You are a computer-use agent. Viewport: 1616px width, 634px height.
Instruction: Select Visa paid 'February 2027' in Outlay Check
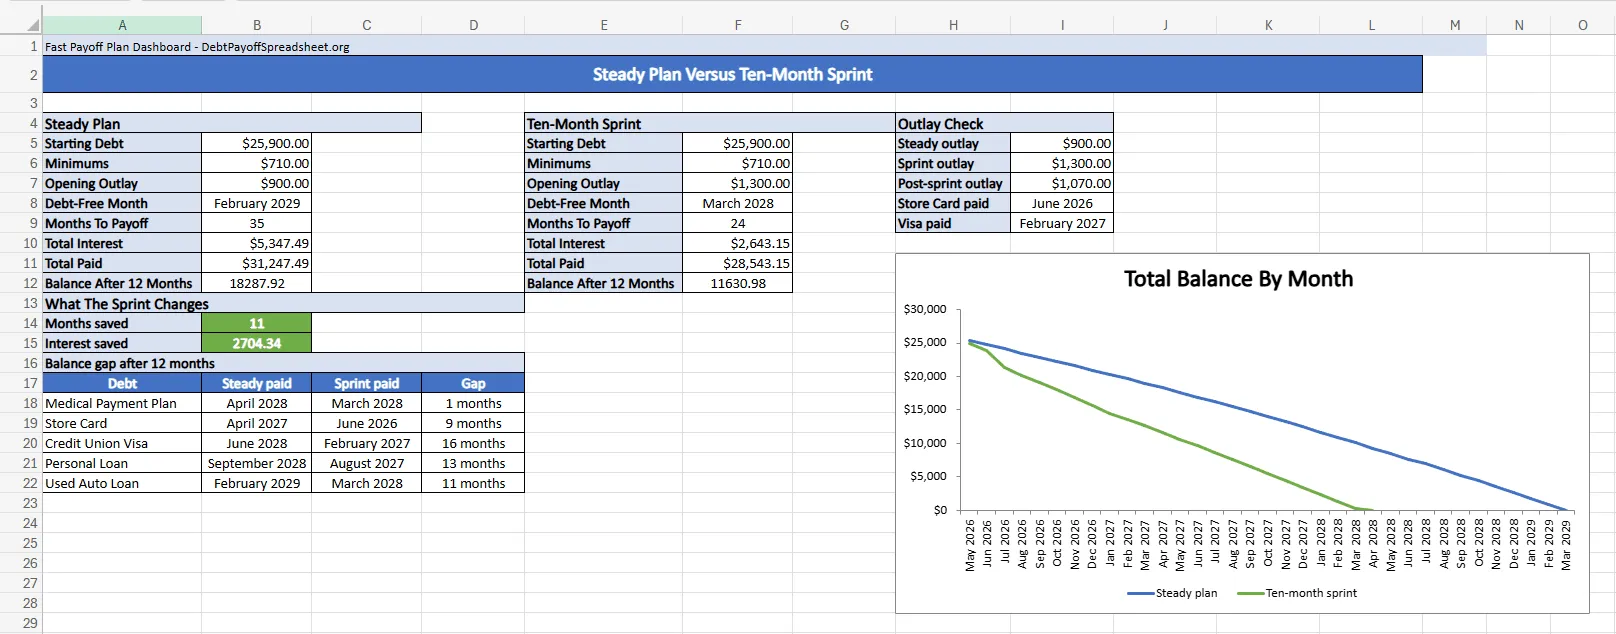tap(1061, 223)
